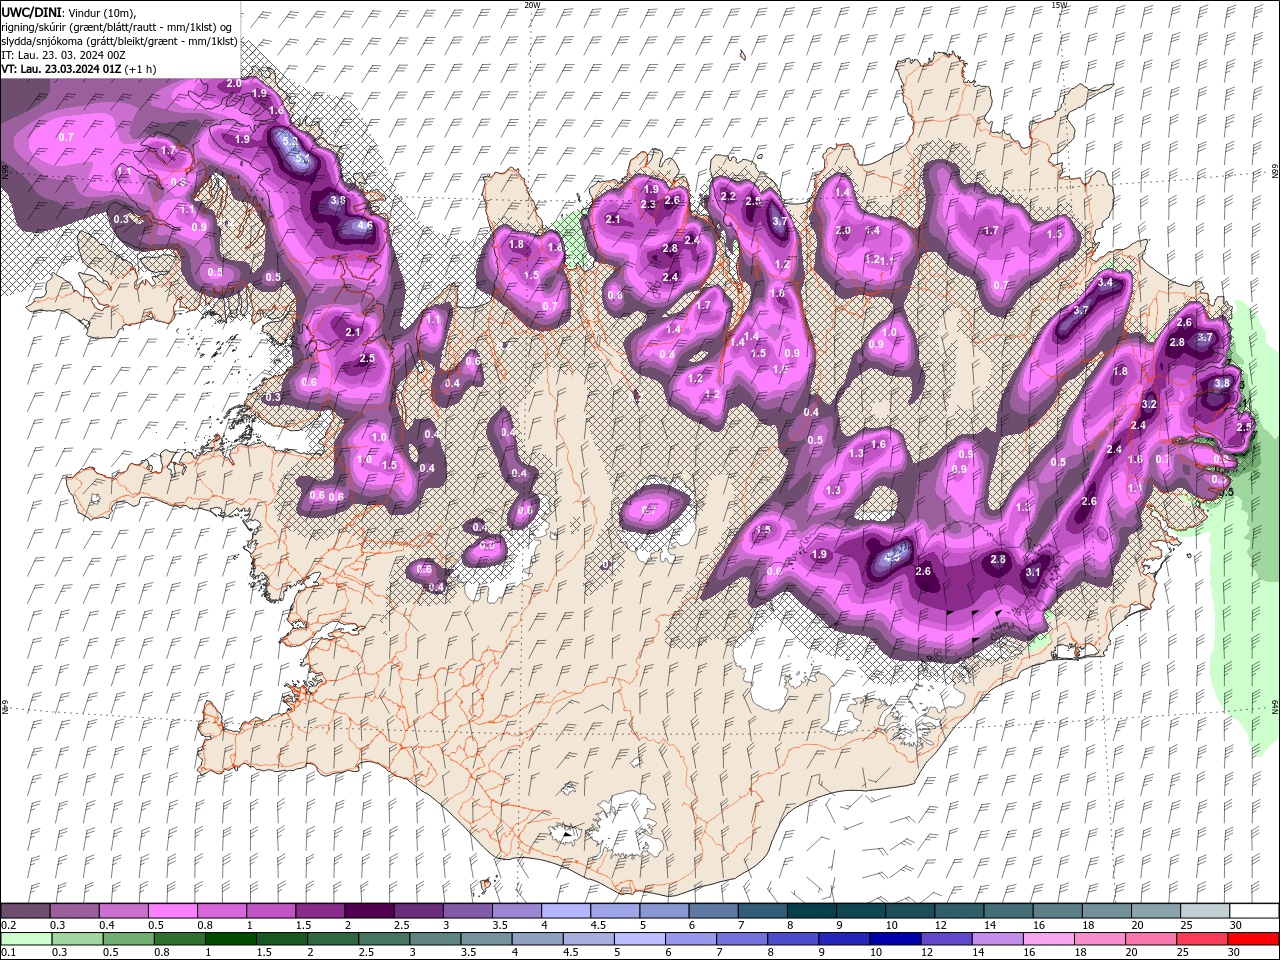Select the lower legend swatch between 14 and 16
Screen dimensions: 1280x960
[998, 939]
